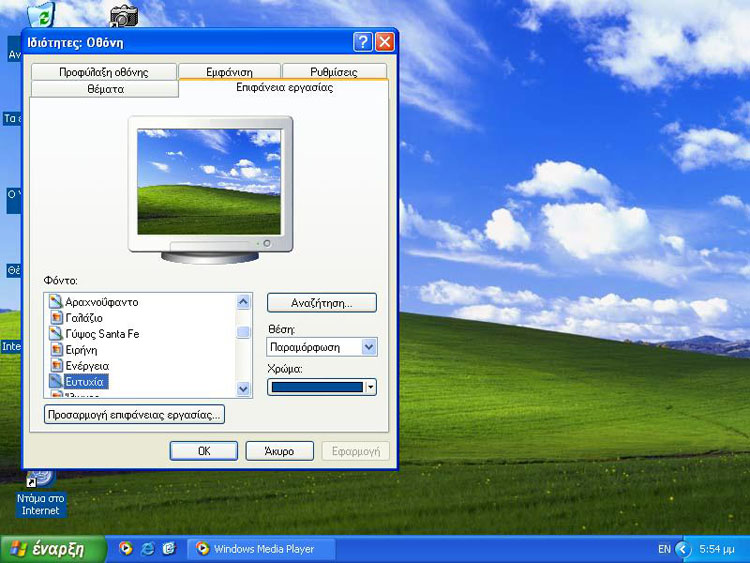Confirm with the OK button

tap(204, 451)
